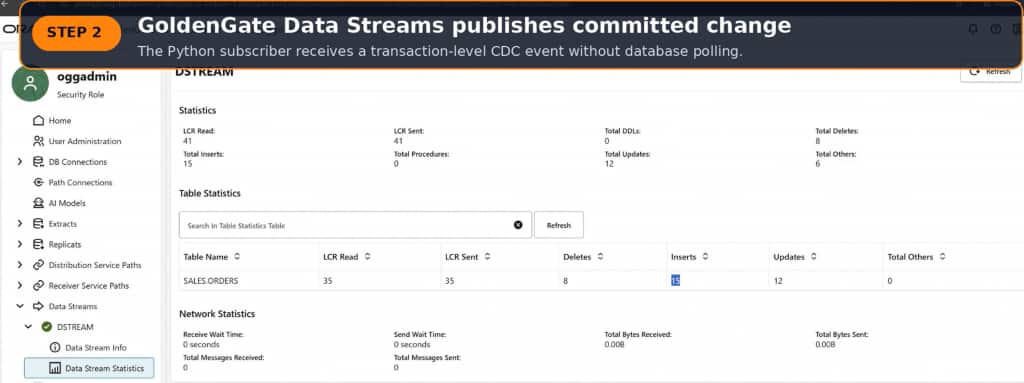The width and height of the screenshot is (1024, 383).
Task: Click the Table Statistics section heading
Action: 210,193
